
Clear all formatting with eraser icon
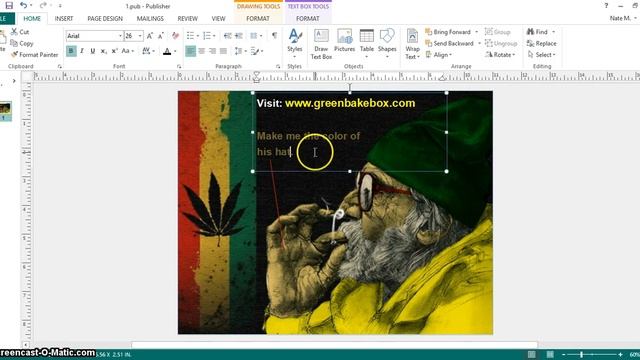click(176, 36)
